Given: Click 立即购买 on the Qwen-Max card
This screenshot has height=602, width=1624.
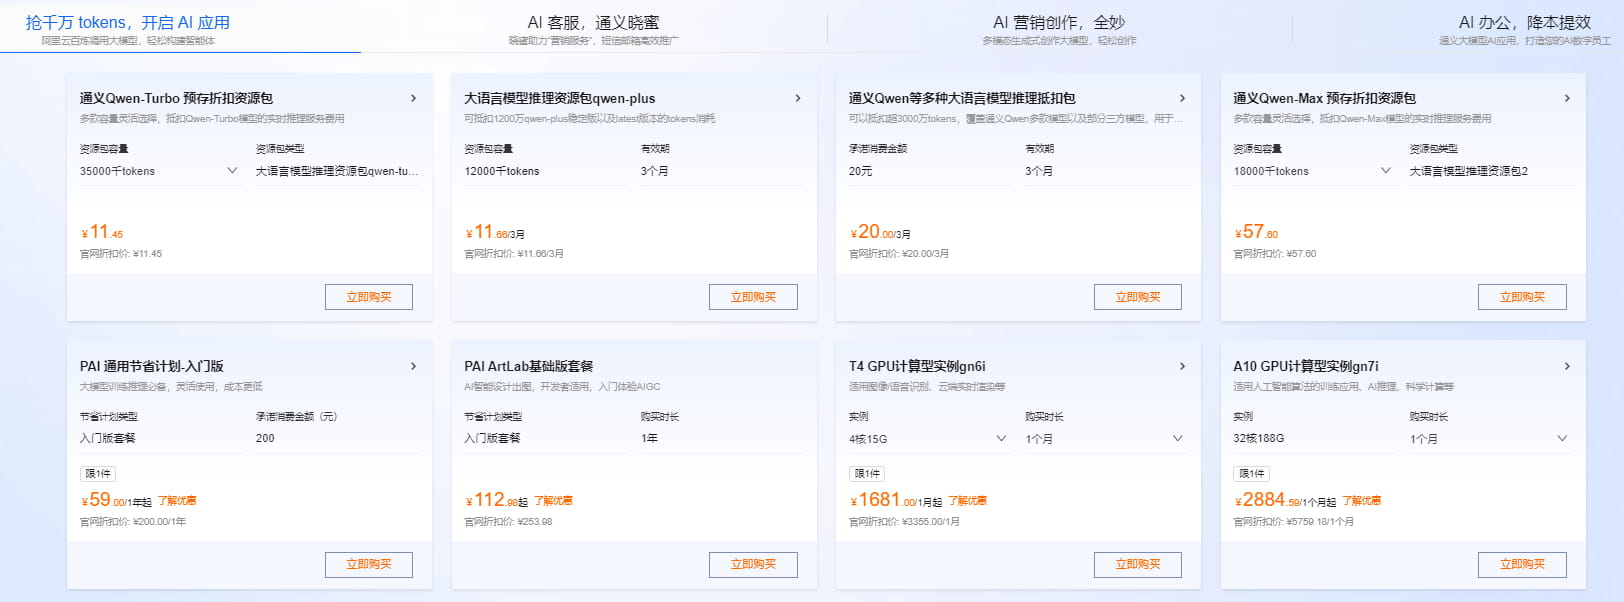Looking at the screenshot, I should coord(1522,297).
